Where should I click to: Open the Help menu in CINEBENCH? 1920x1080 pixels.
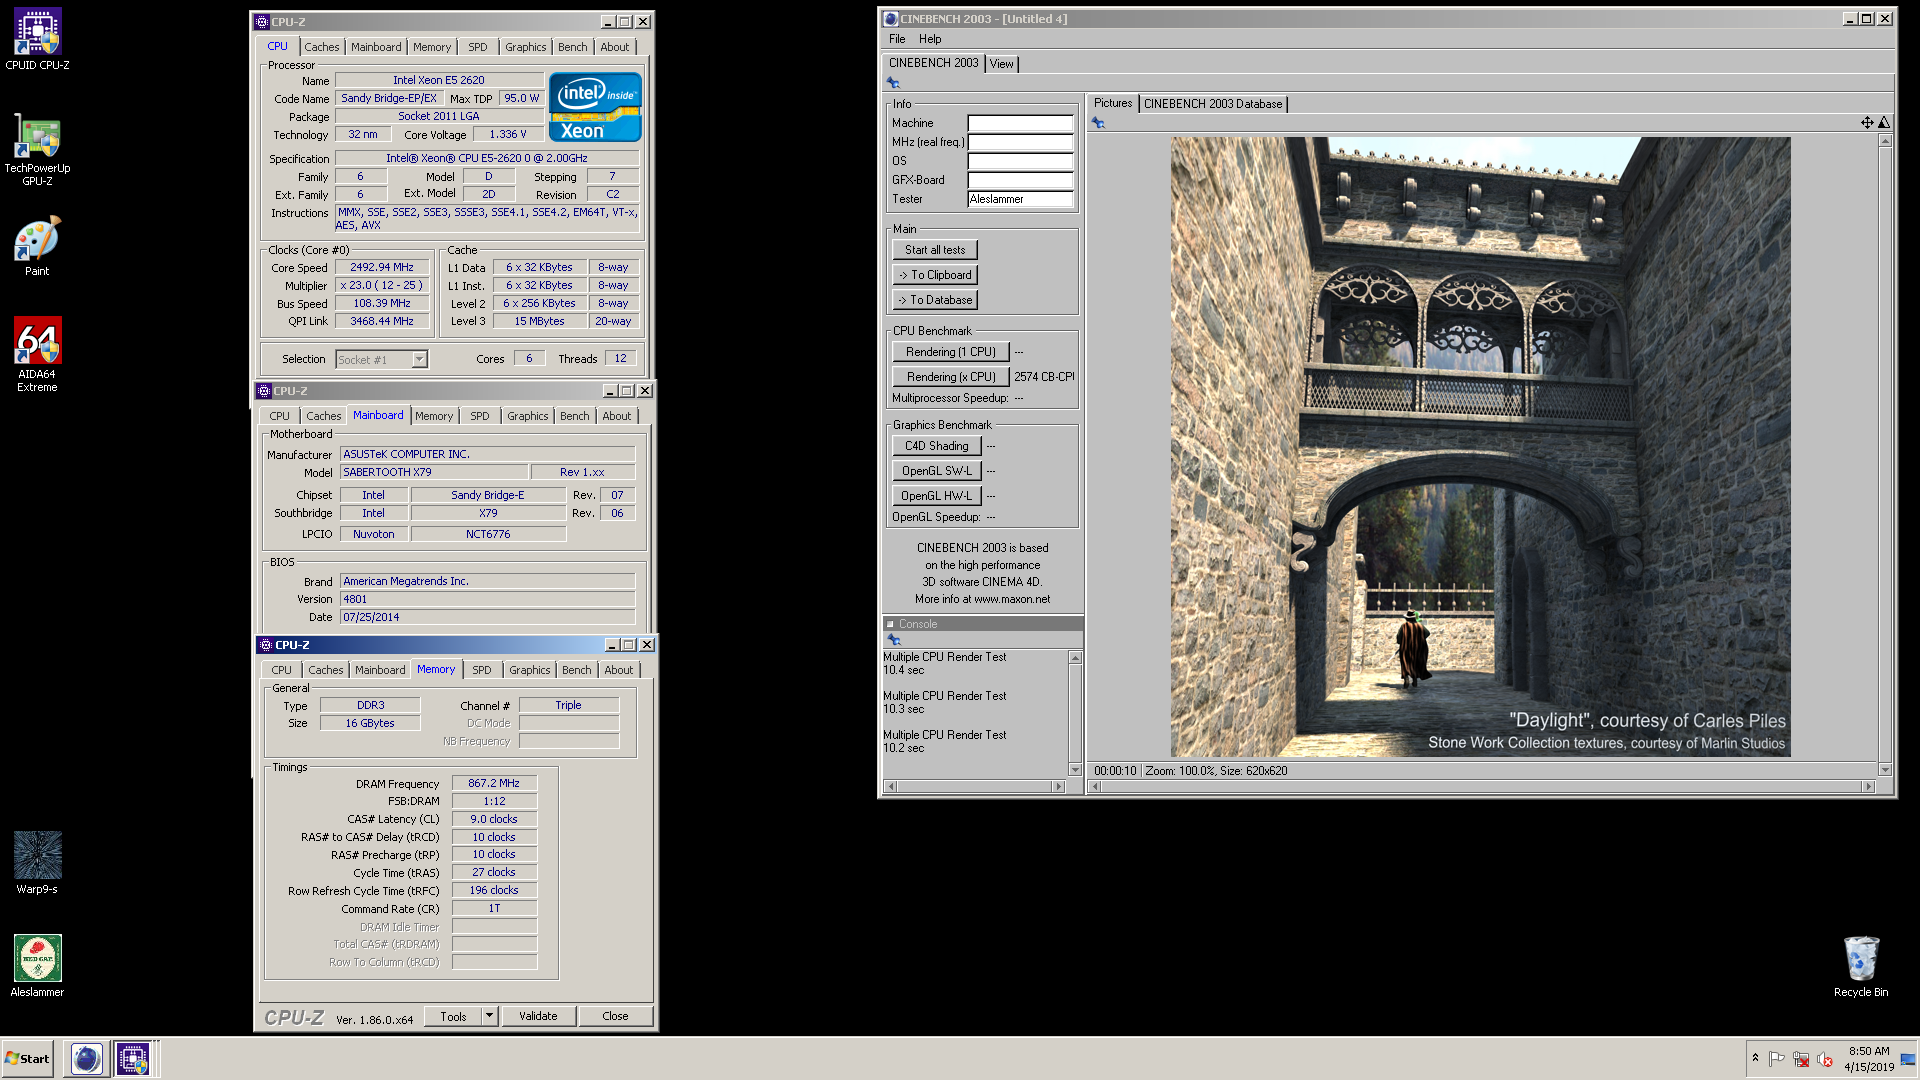930,39
